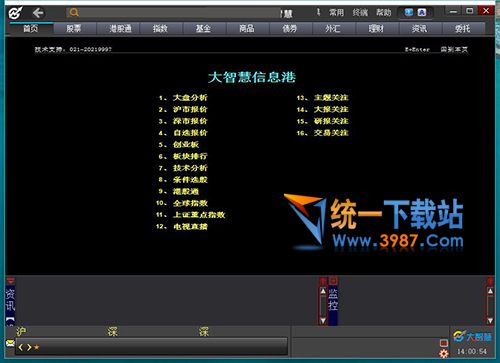The width and height of the screenshot is (500, 363).
Task: Open the orange gear settings icon
Action: click(x=444, y=353)
